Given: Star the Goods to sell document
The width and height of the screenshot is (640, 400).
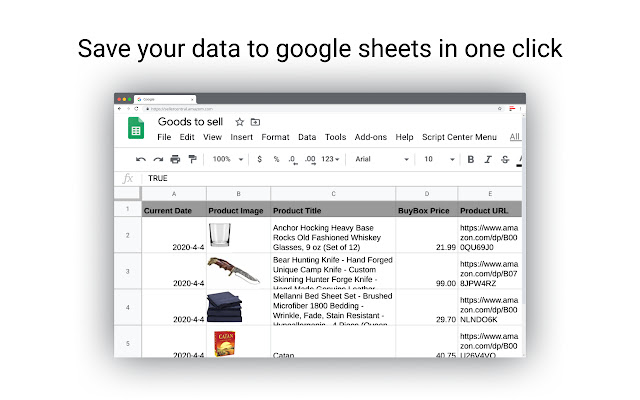Looking at the screenshot, I should point(239,122).
